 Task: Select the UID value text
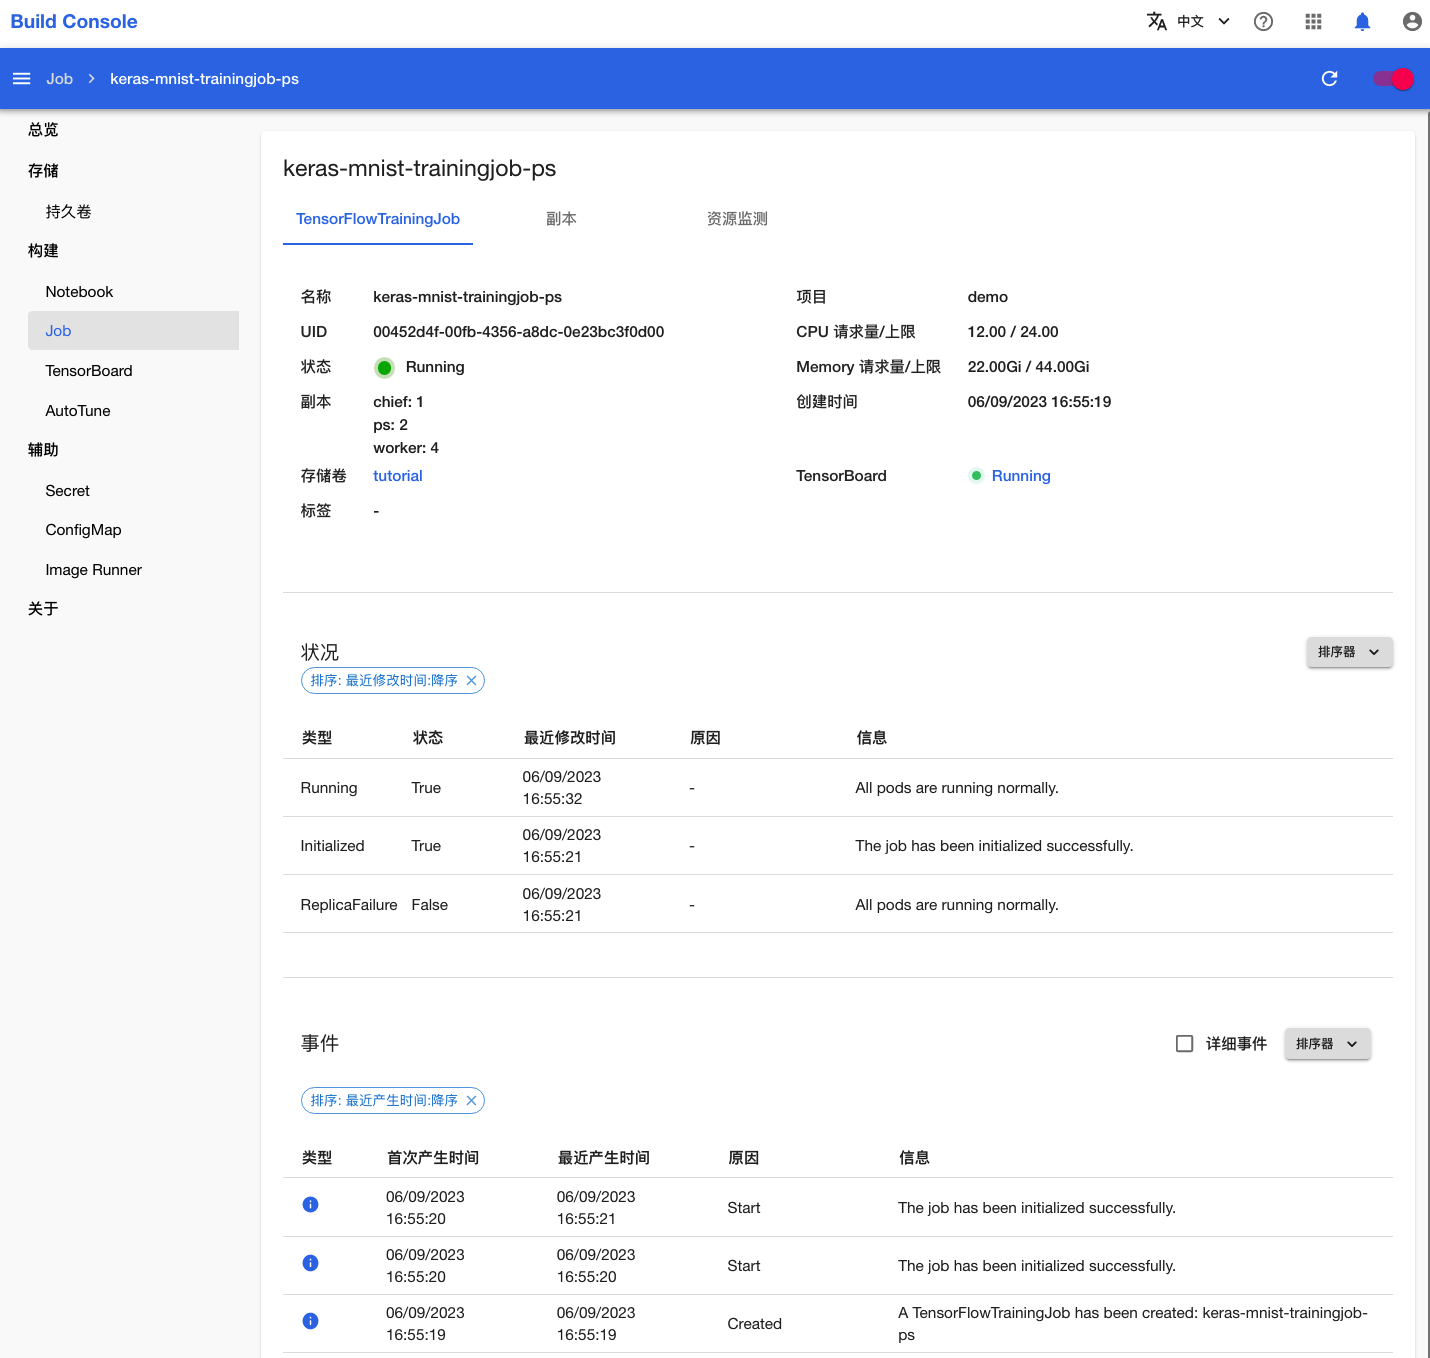point(518,332)
